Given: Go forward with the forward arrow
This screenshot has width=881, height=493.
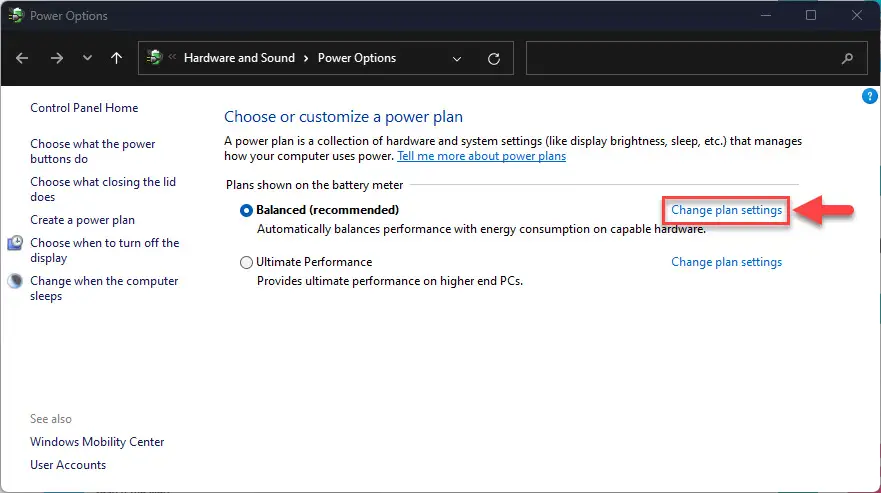Looking at the screenshot, I should pyautogui.click(x=57, y=58).
